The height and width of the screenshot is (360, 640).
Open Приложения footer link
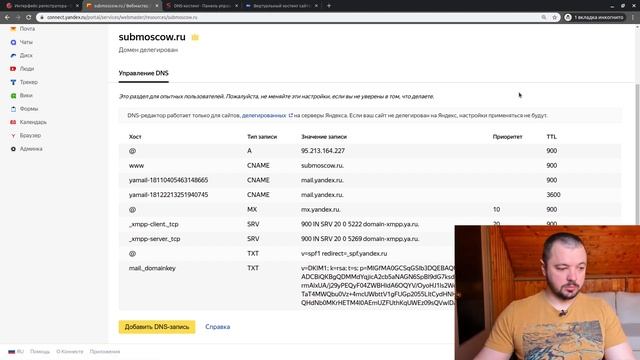104,351
